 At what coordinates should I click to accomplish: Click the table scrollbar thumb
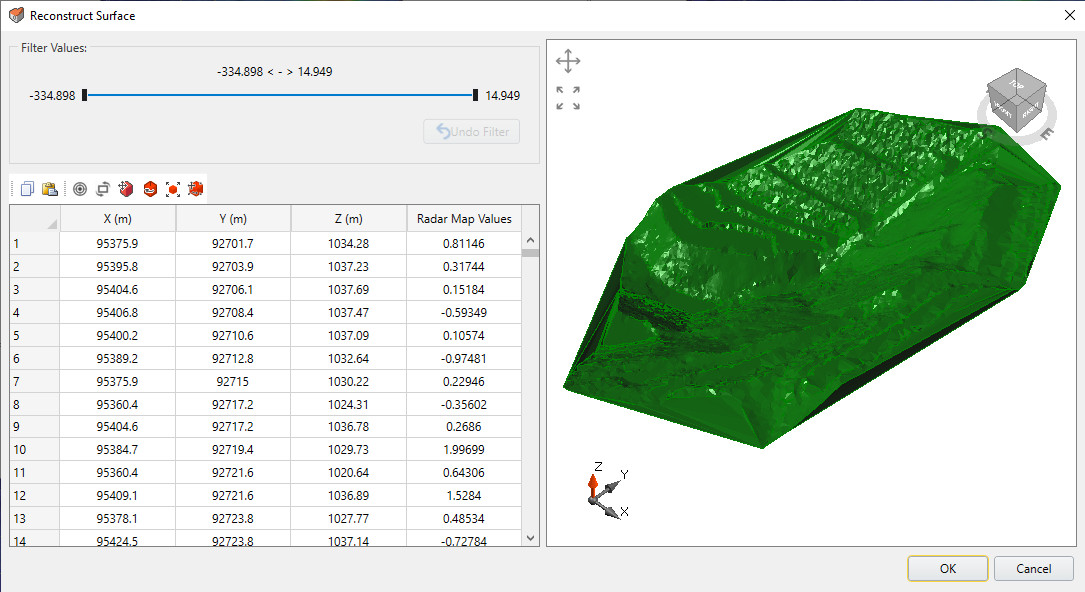tap(530, 253)
